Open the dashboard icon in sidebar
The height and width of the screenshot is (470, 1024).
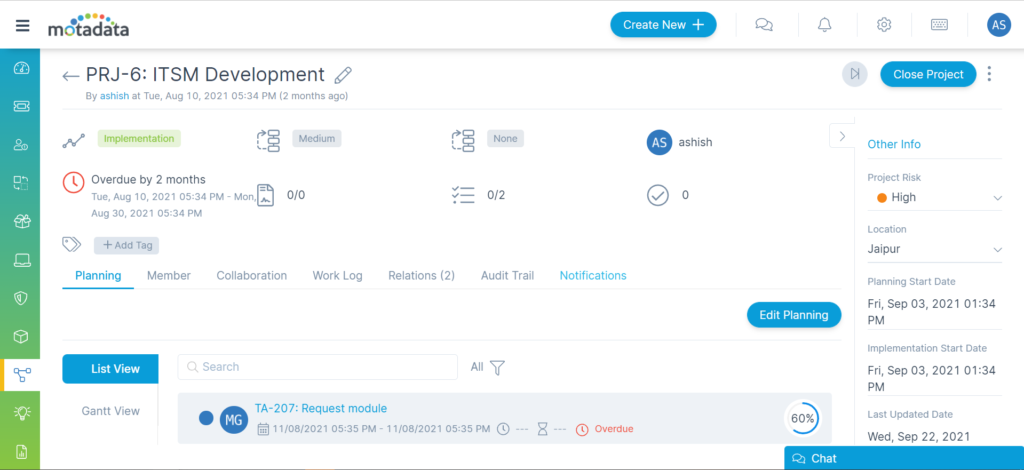click(21, 69)
